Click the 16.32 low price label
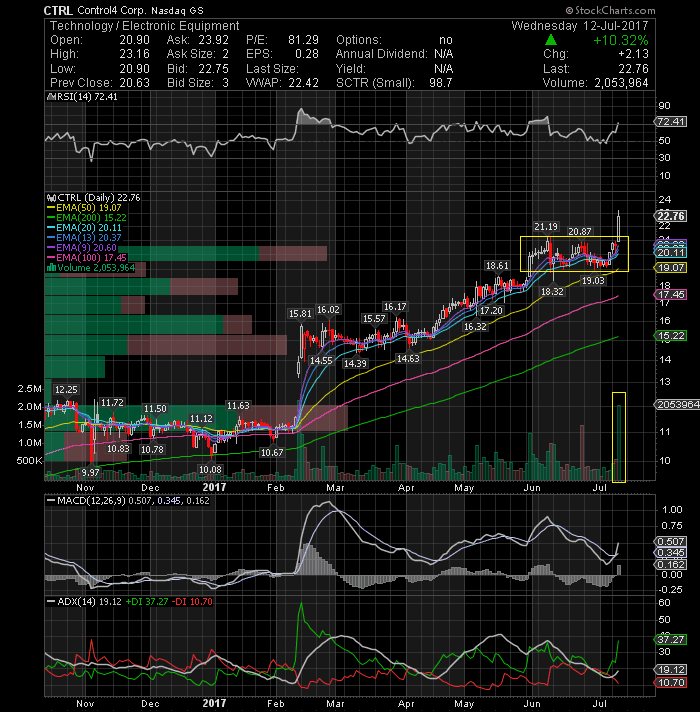 [475, 326]
